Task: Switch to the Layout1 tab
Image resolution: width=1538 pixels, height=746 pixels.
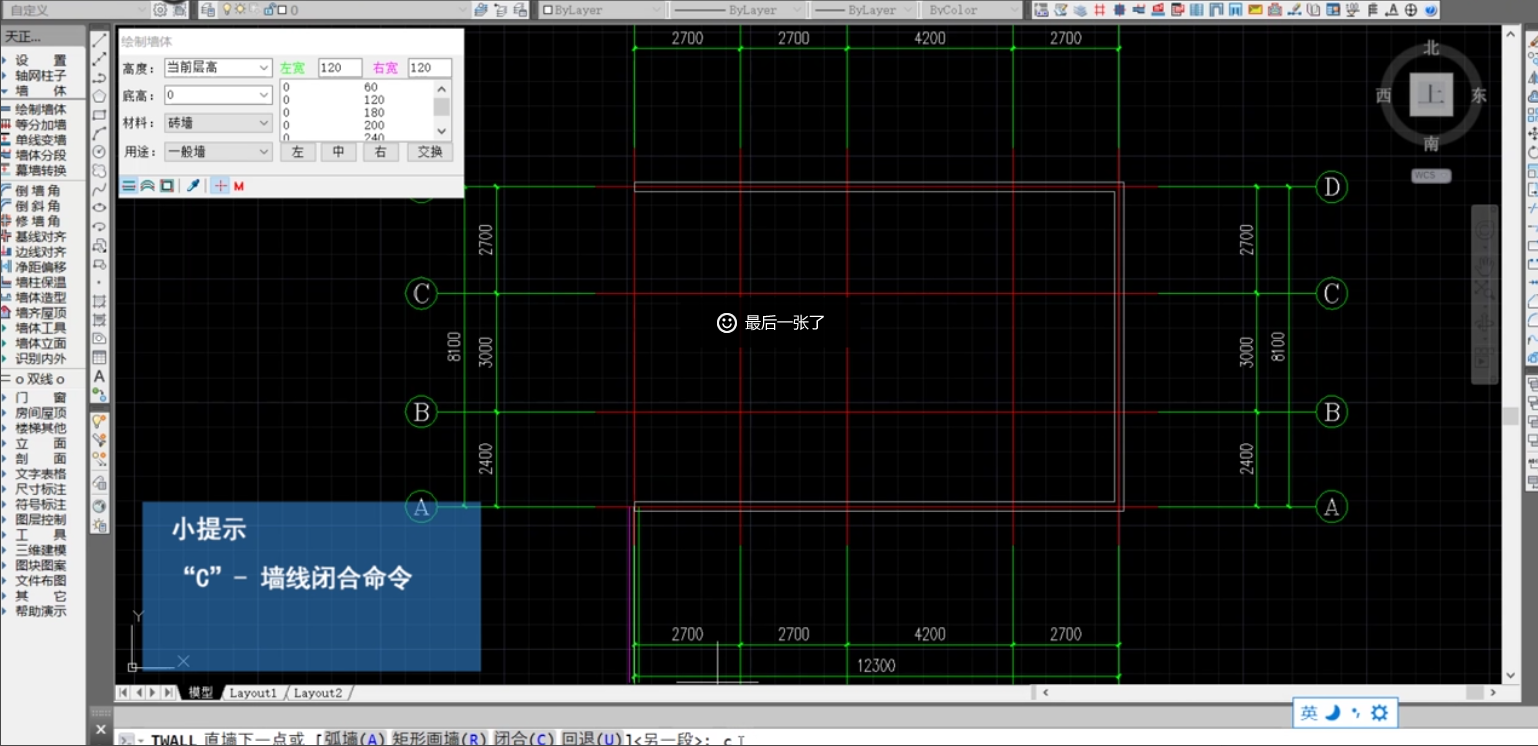Action: click(252, 693)
